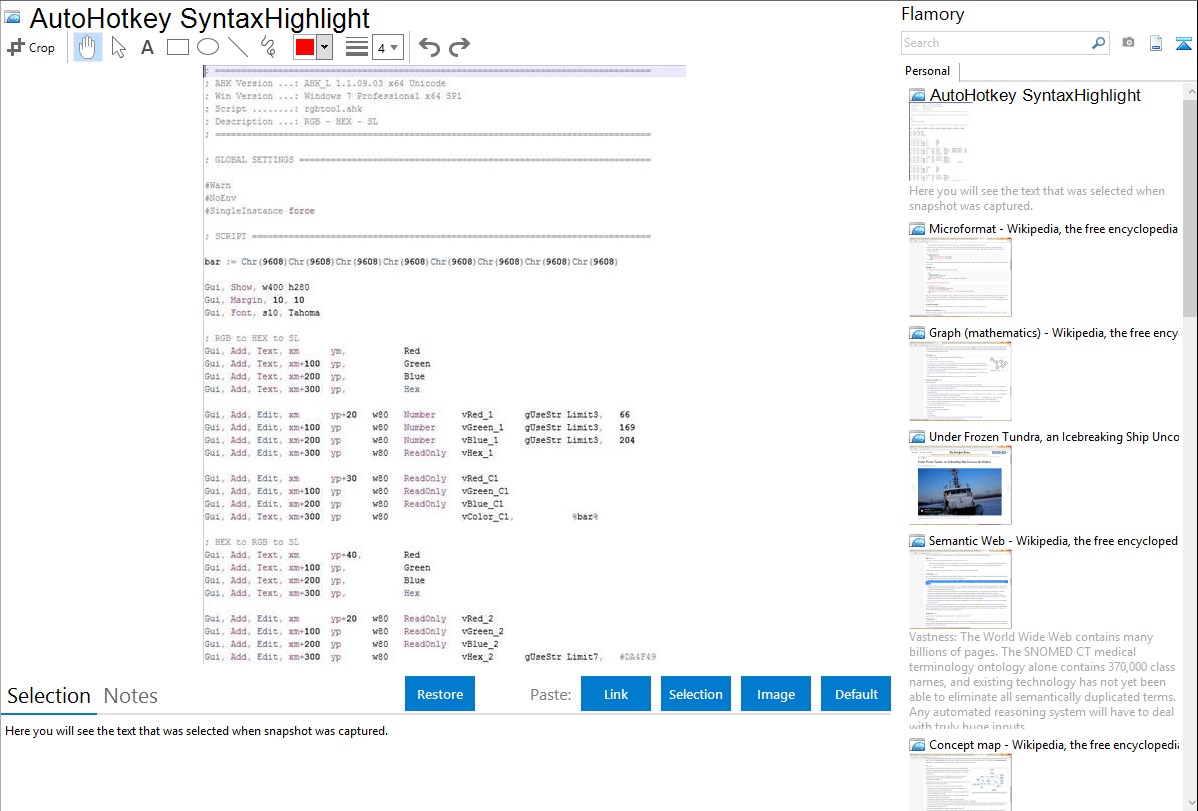The width and height of the screenshot is (1198, 811).
Task: Activate the hand pan tool
Action: click(88, 47)
